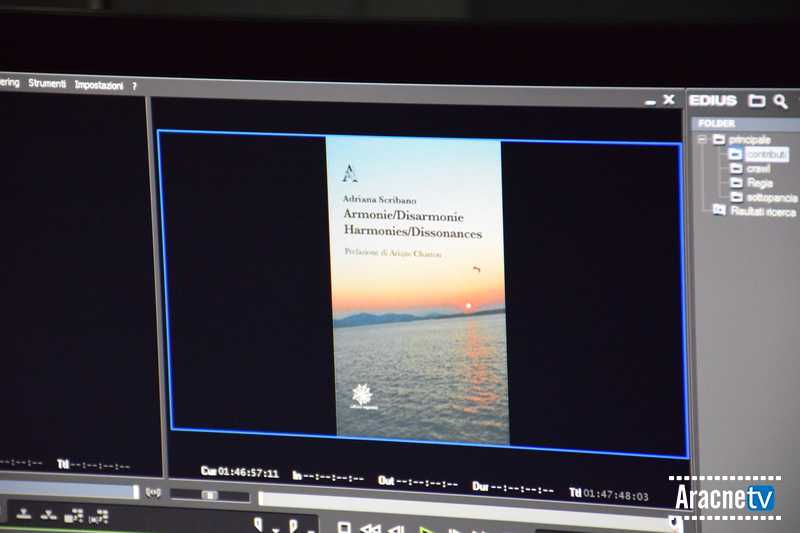Click the shuttle slider control

[210, 495]
